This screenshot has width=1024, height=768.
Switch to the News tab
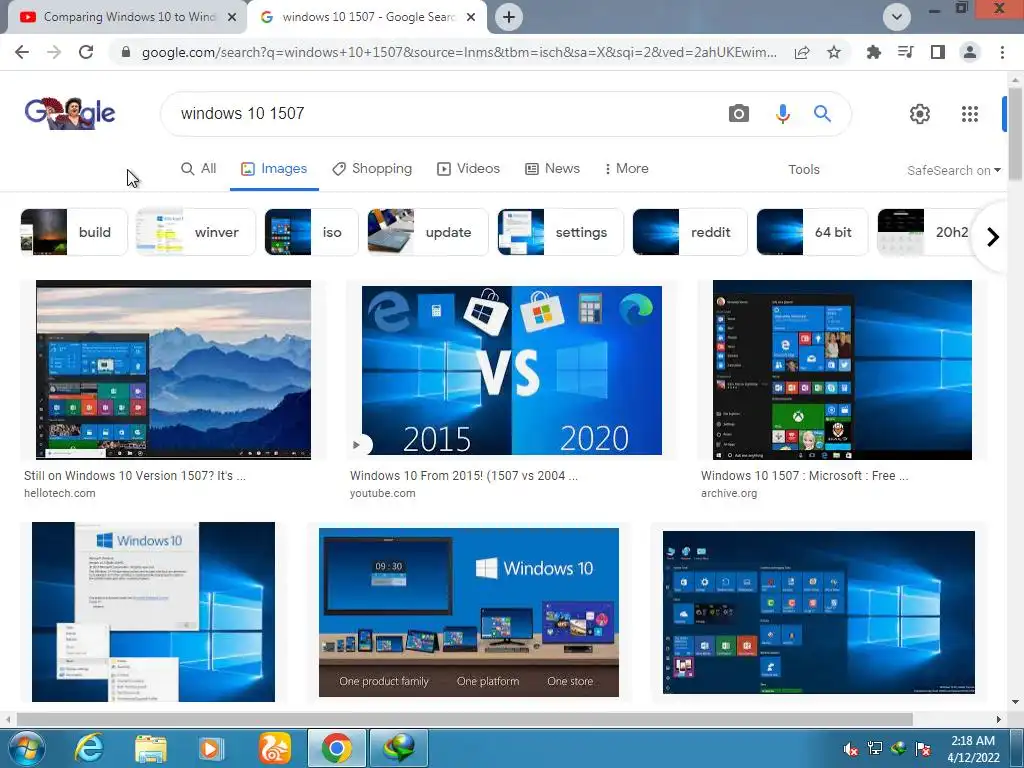pyautogui.click(x=552, y=168)
